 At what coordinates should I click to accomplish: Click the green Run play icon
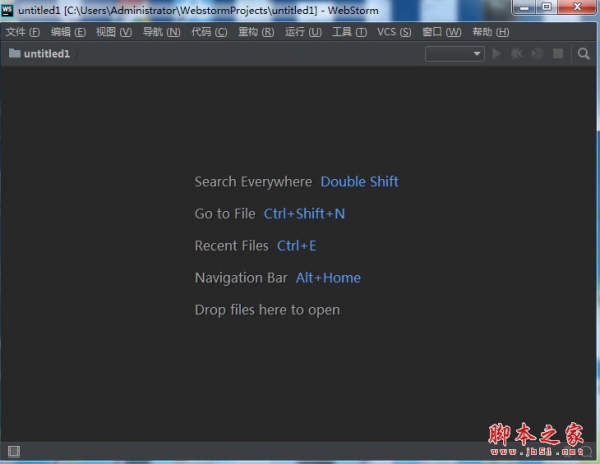496,54
